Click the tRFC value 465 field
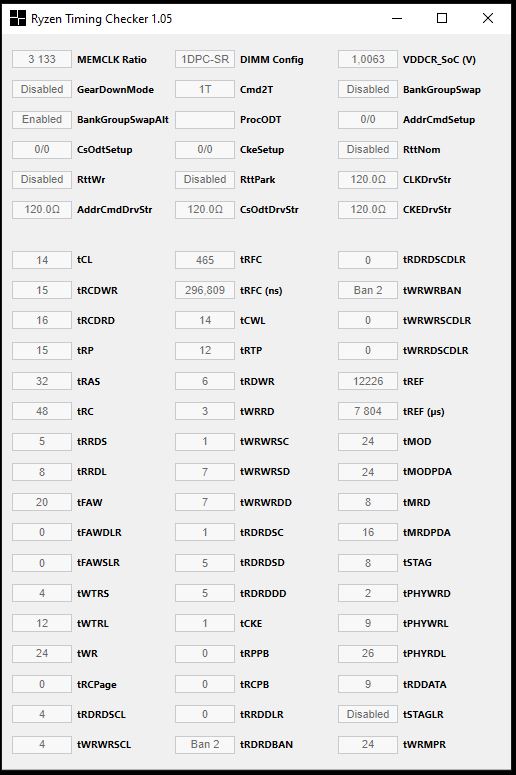 [205, 260]
